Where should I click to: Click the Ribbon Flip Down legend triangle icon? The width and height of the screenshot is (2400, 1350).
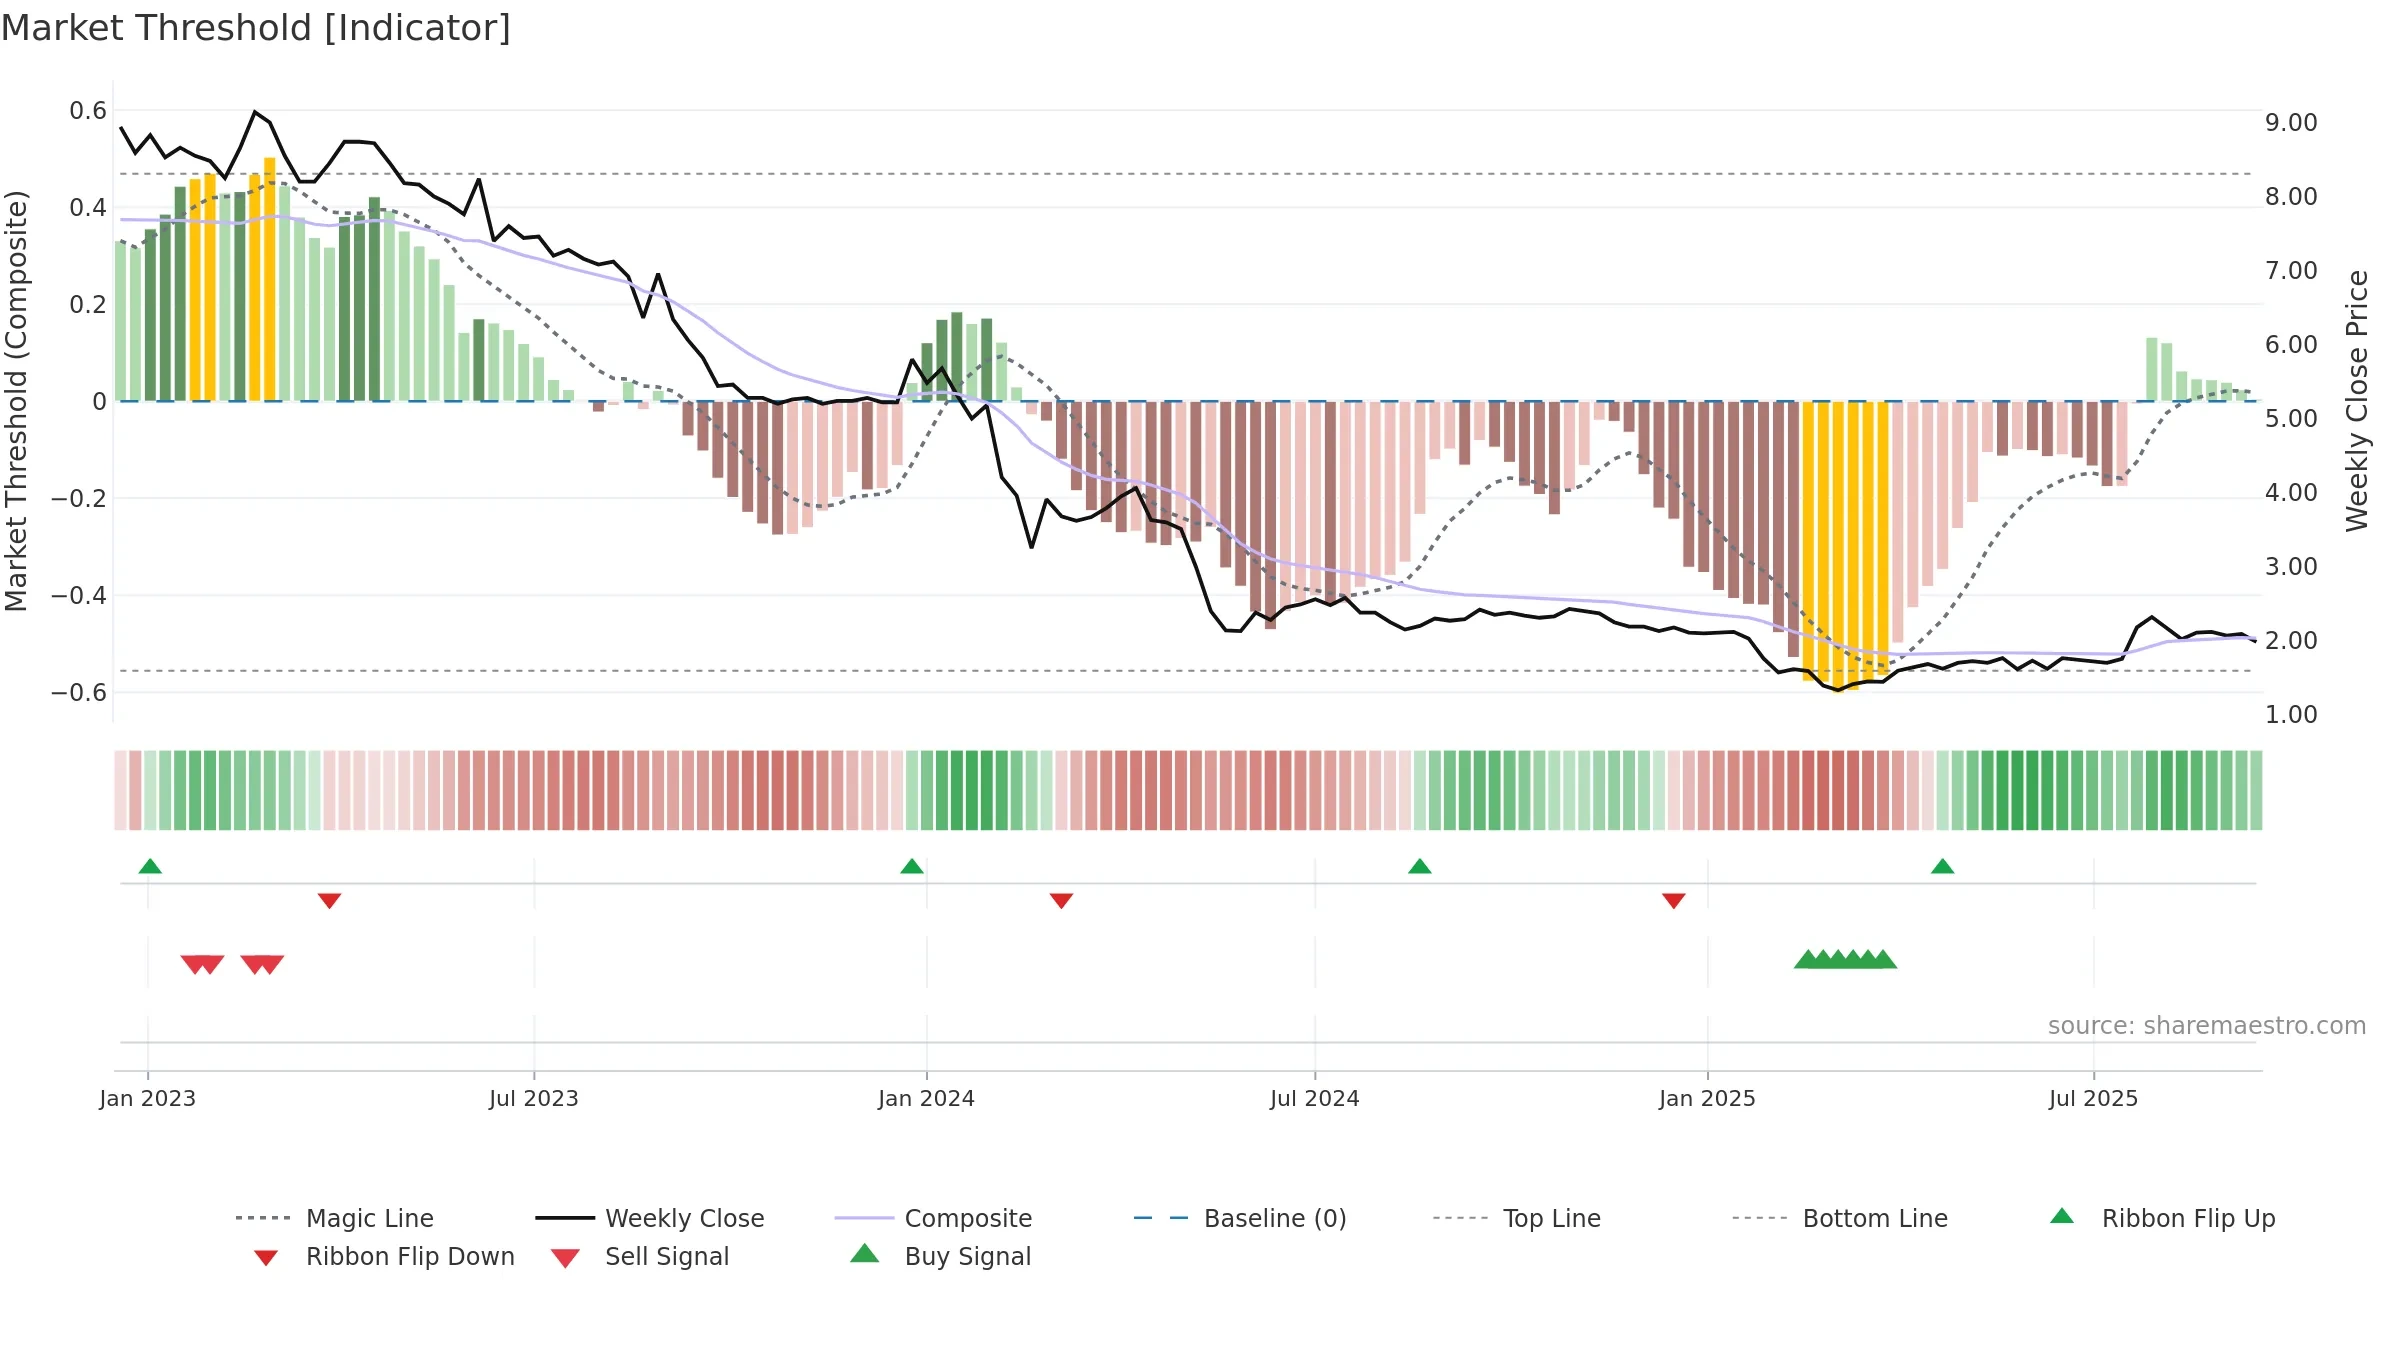(x=266, y=1258)
